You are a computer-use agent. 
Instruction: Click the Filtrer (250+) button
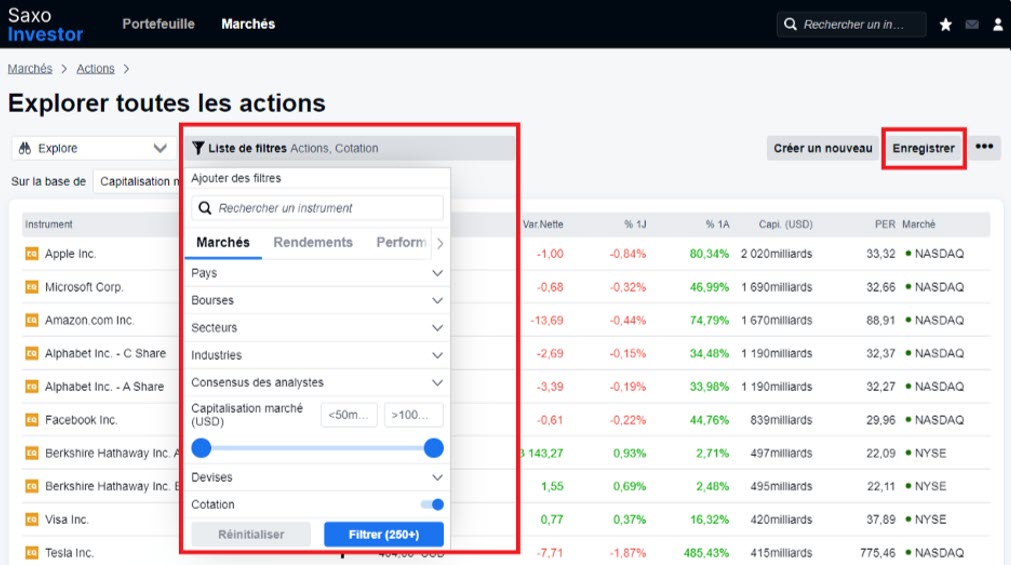(x=384, y=534)
